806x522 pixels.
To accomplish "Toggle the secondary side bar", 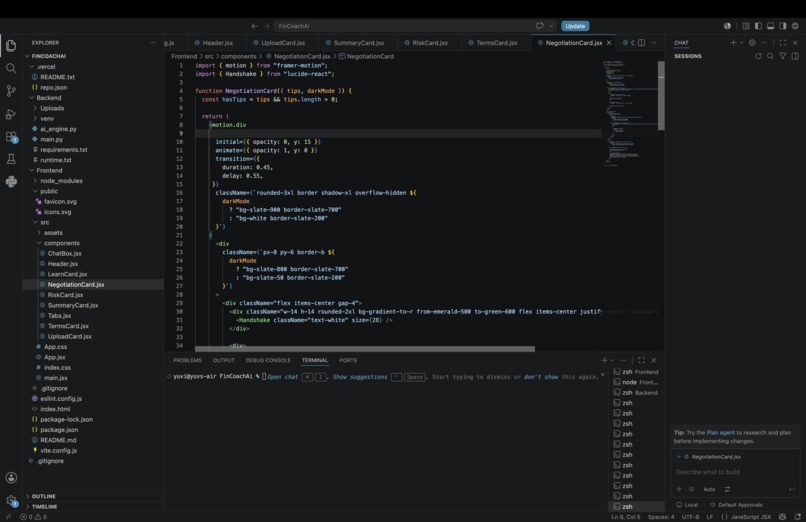I will pyautogui.click(x=783, y=26).
